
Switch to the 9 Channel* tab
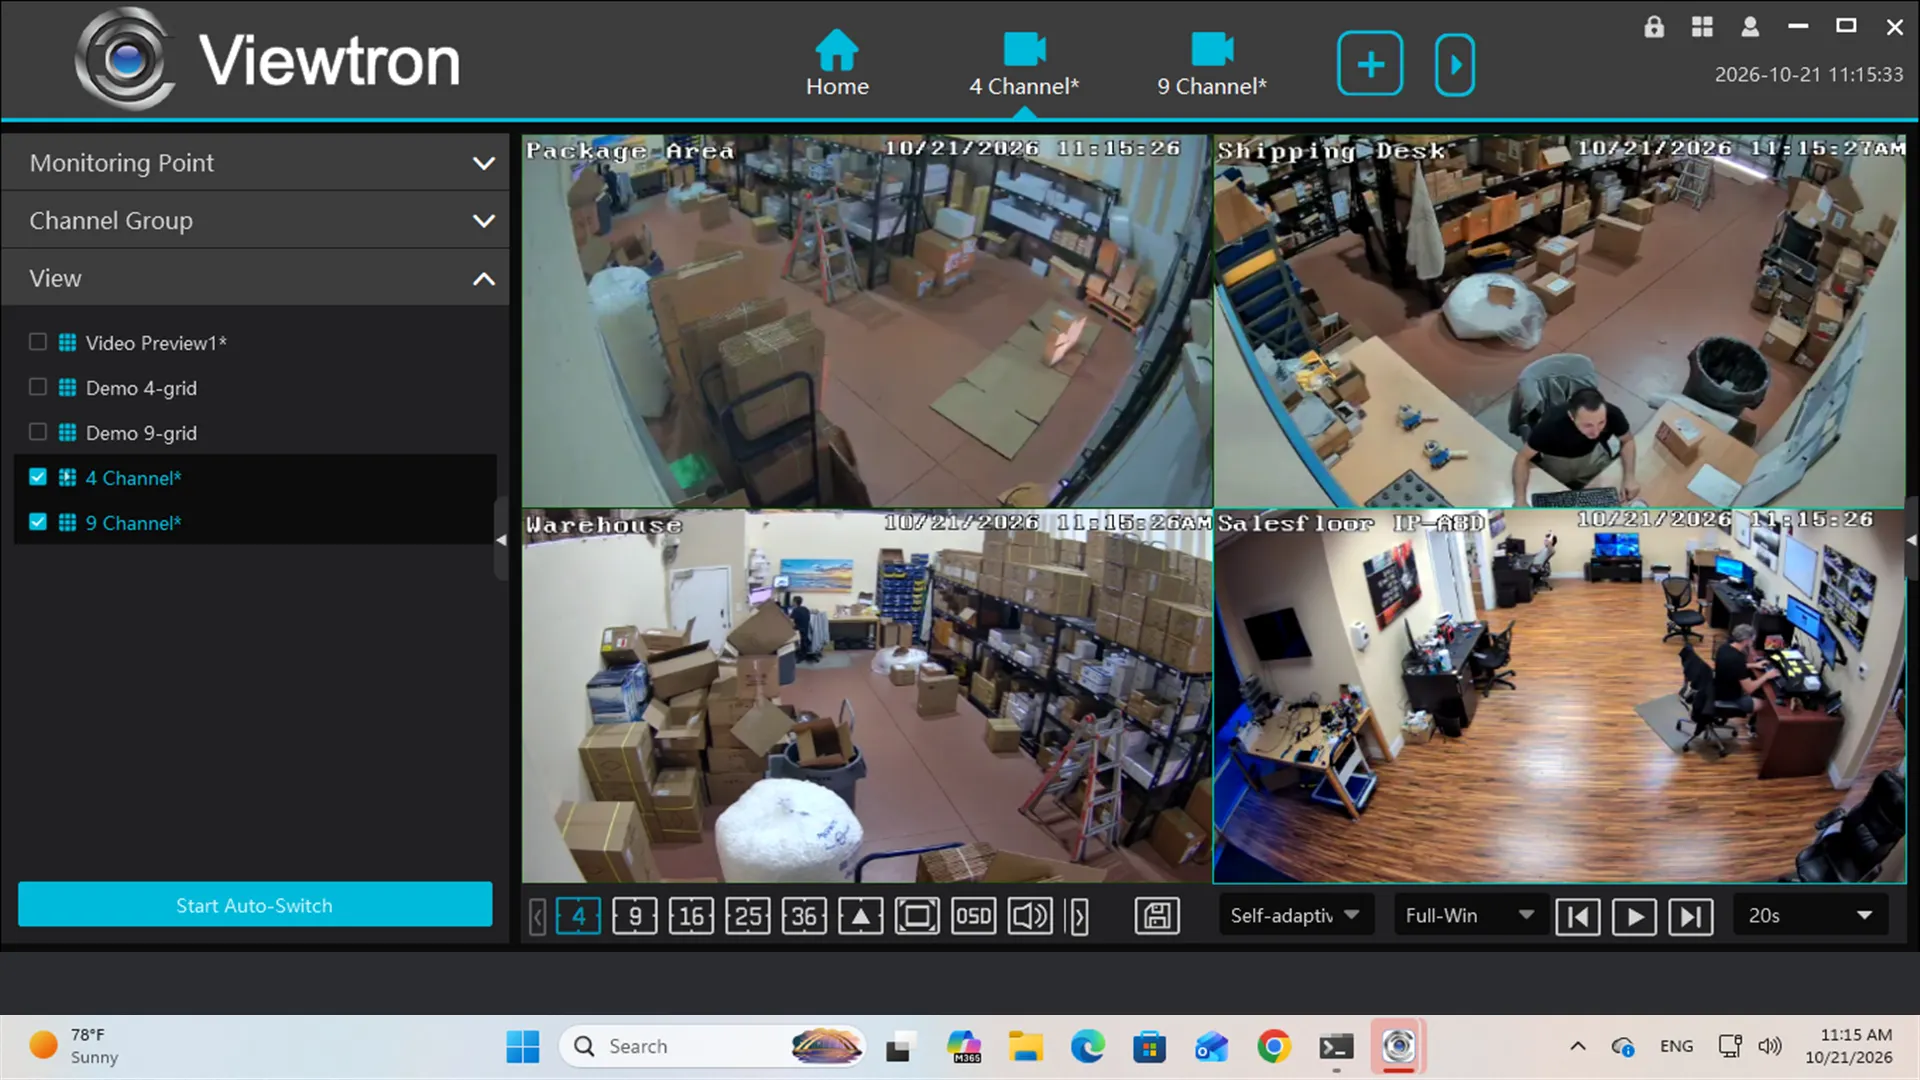click(x=1212, y=63)
